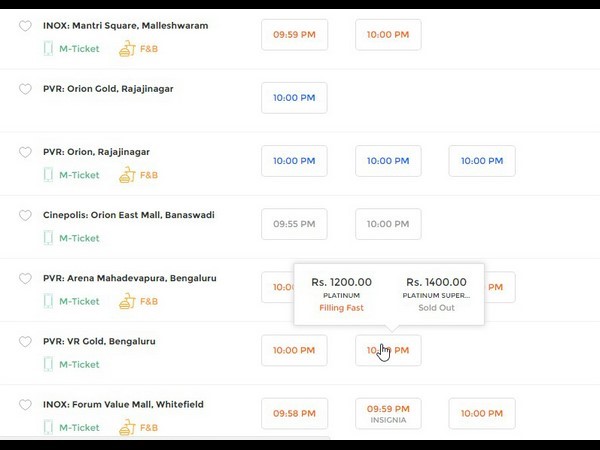Screen dimensions: 600x450
Task: Open INOX: Mantri Square, Malleshwaram cinema
Action: (x=126, y=26)
